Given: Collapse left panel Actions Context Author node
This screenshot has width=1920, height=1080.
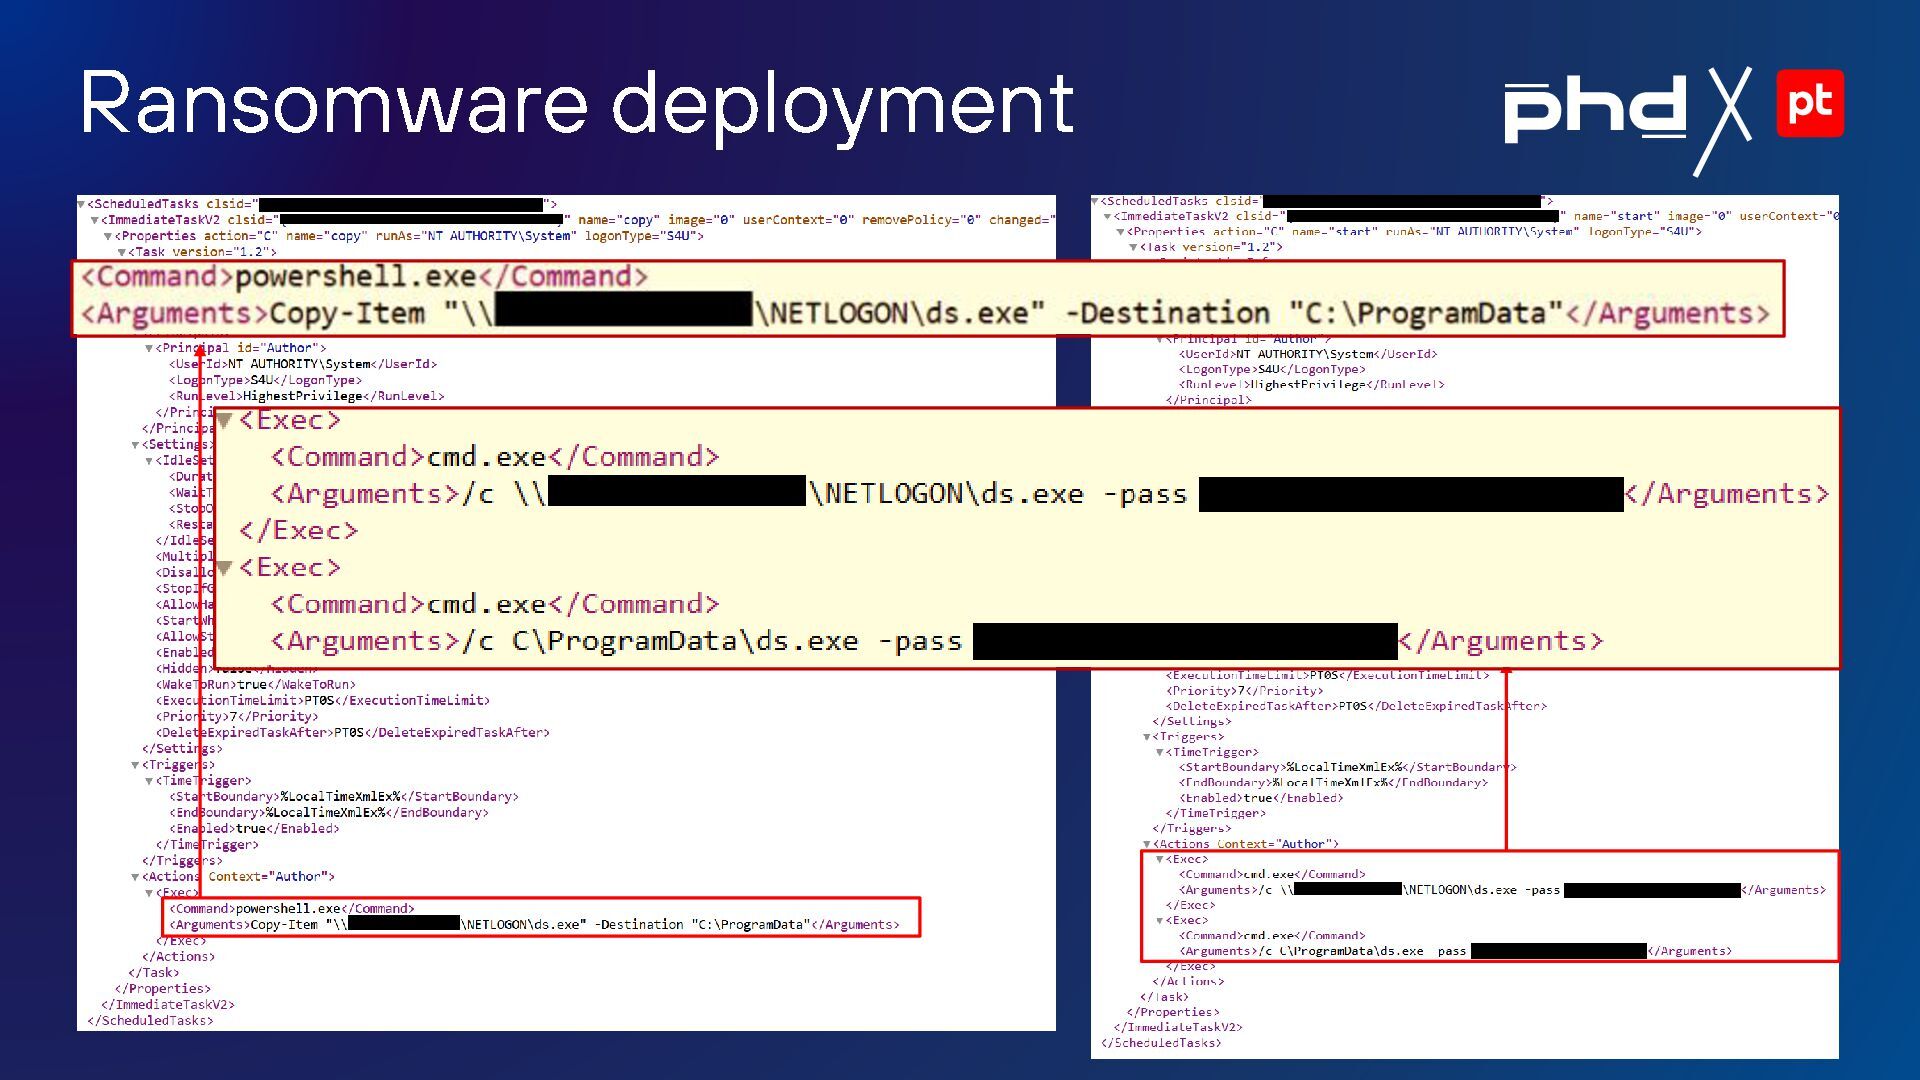Looking at the screenshot, I should coord(135,877).
